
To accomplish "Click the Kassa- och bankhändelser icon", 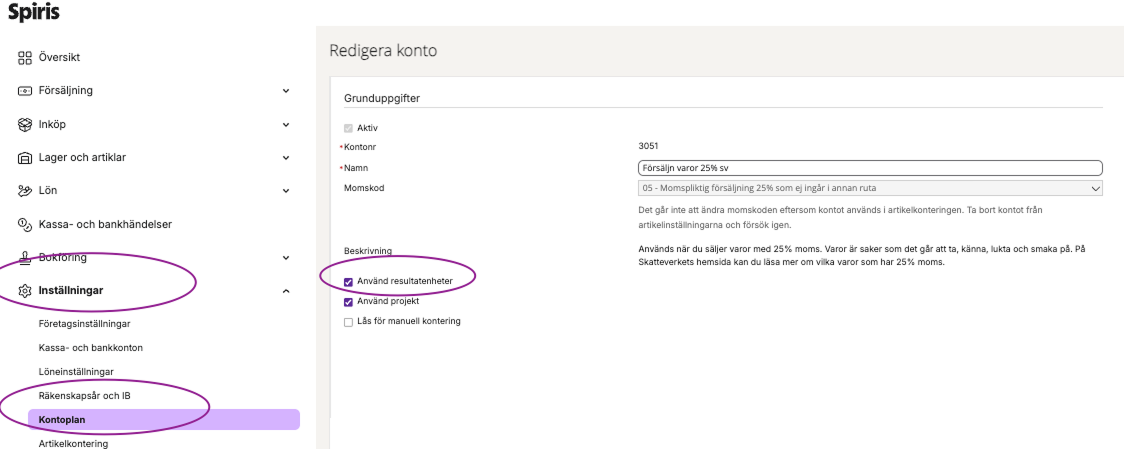I will click(x=26, y=225).
